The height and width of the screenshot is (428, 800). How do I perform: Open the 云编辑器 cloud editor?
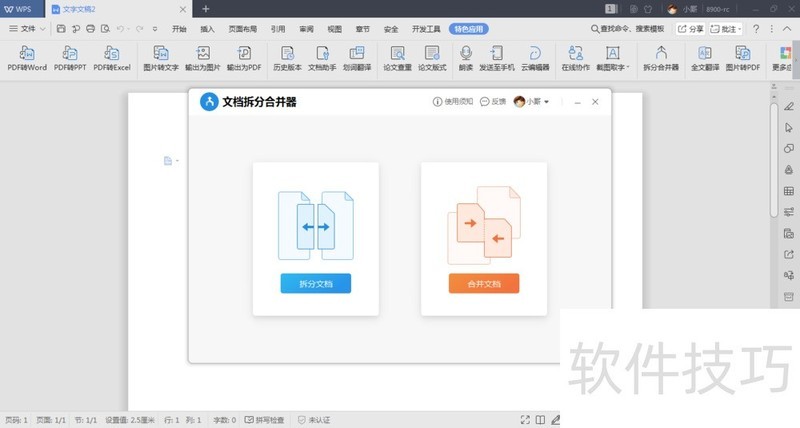[x=535, y=58]
